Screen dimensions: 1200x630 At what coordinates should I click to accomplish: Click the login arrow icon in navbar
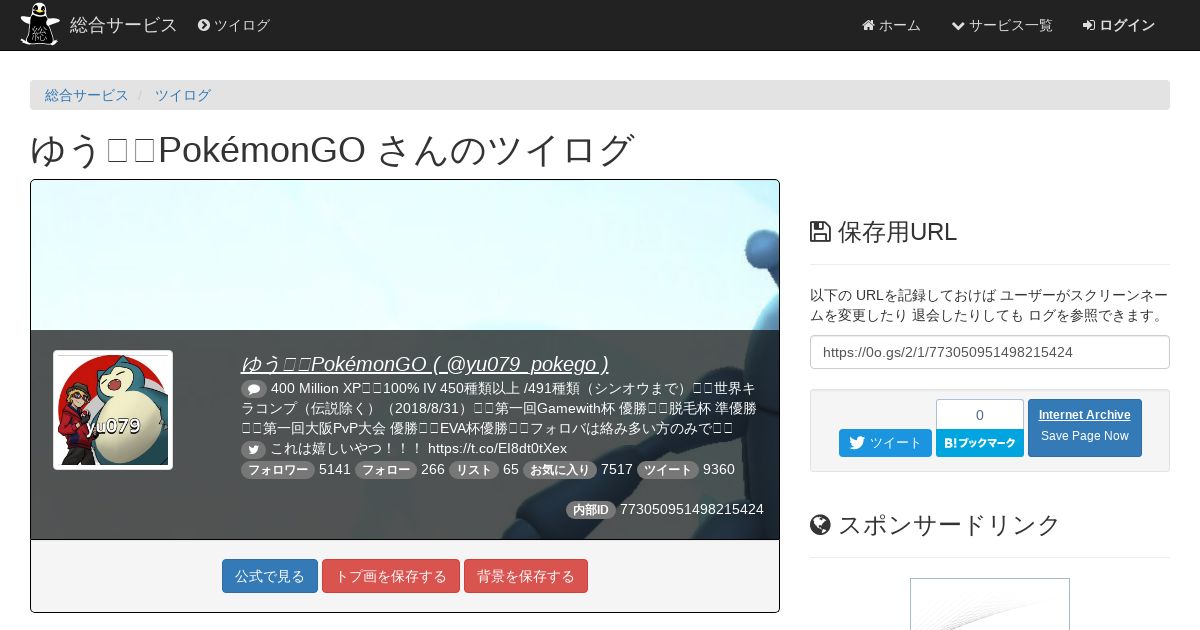click(x=1089, y=25)
